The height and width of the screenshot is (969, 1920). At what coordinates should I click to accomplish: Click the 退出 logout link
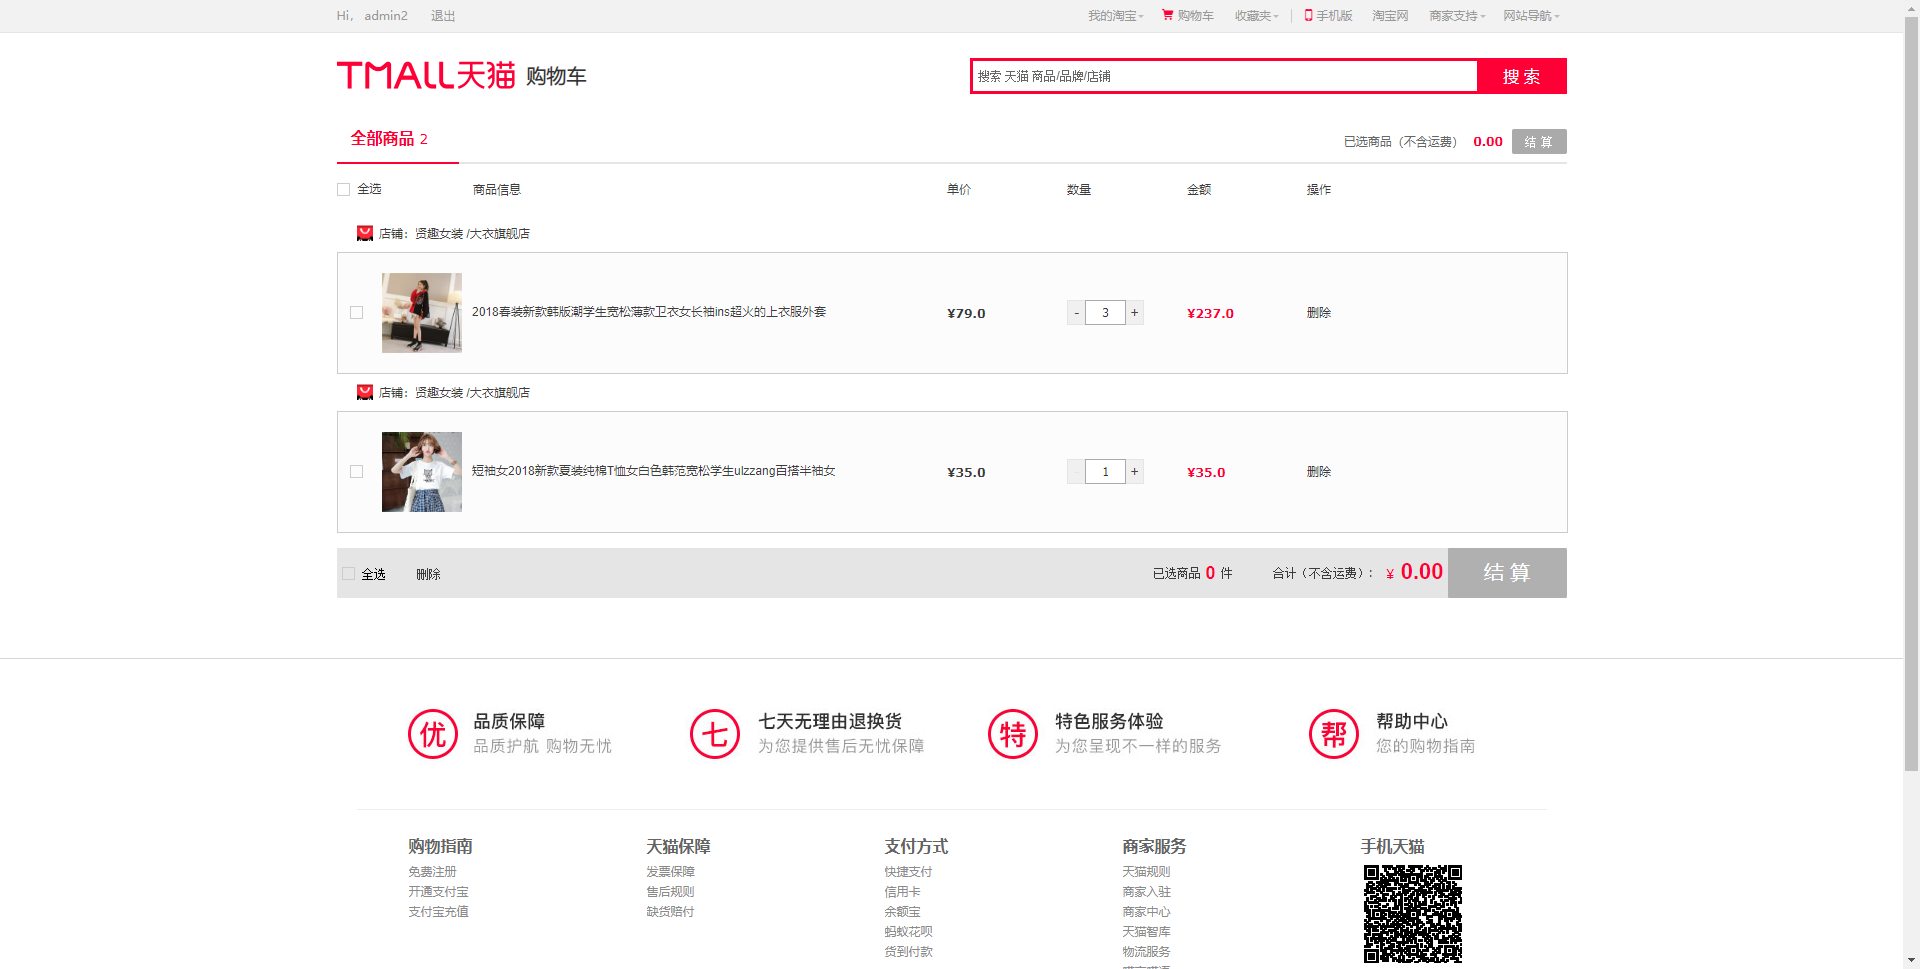click(443, 16)
